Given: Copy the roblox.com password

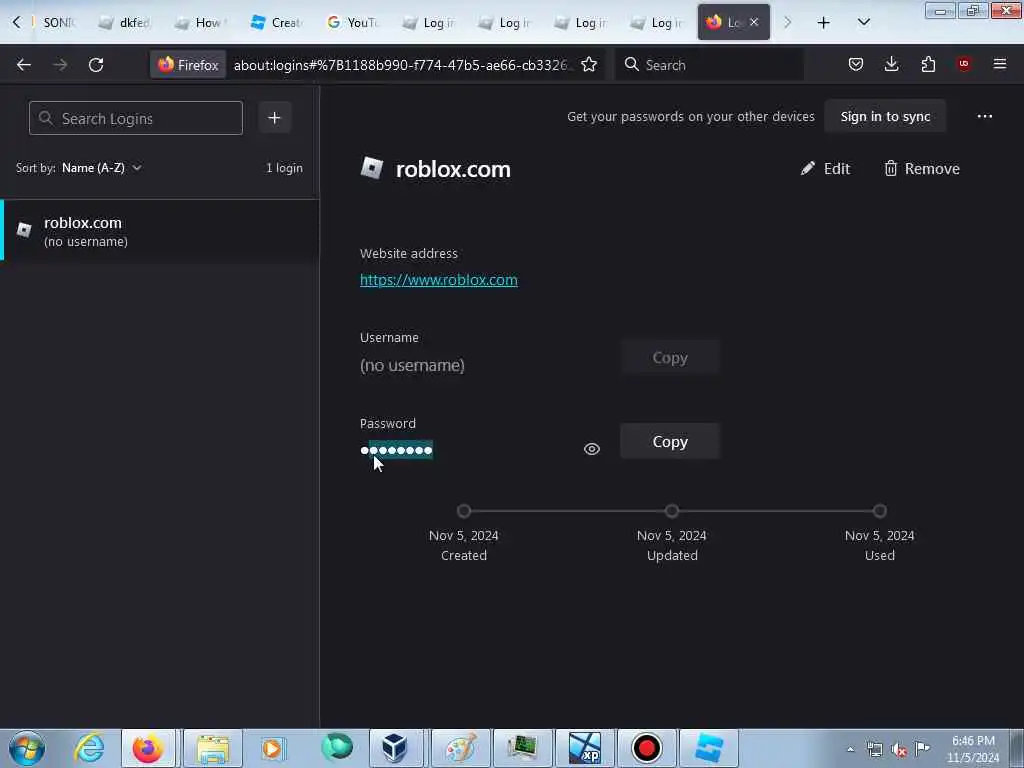Looking at the screenshot, I should [670, 441].
